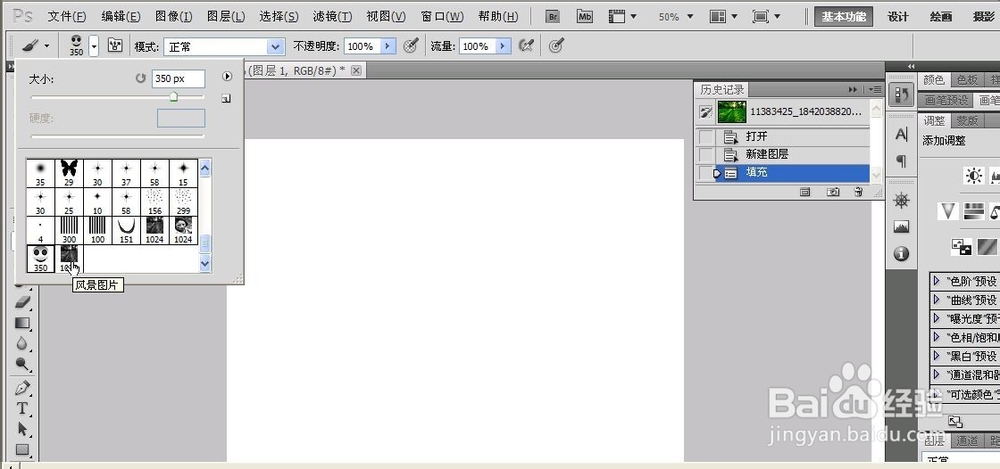Open the Histogram panel dock icon

click(x=901, y=227)
